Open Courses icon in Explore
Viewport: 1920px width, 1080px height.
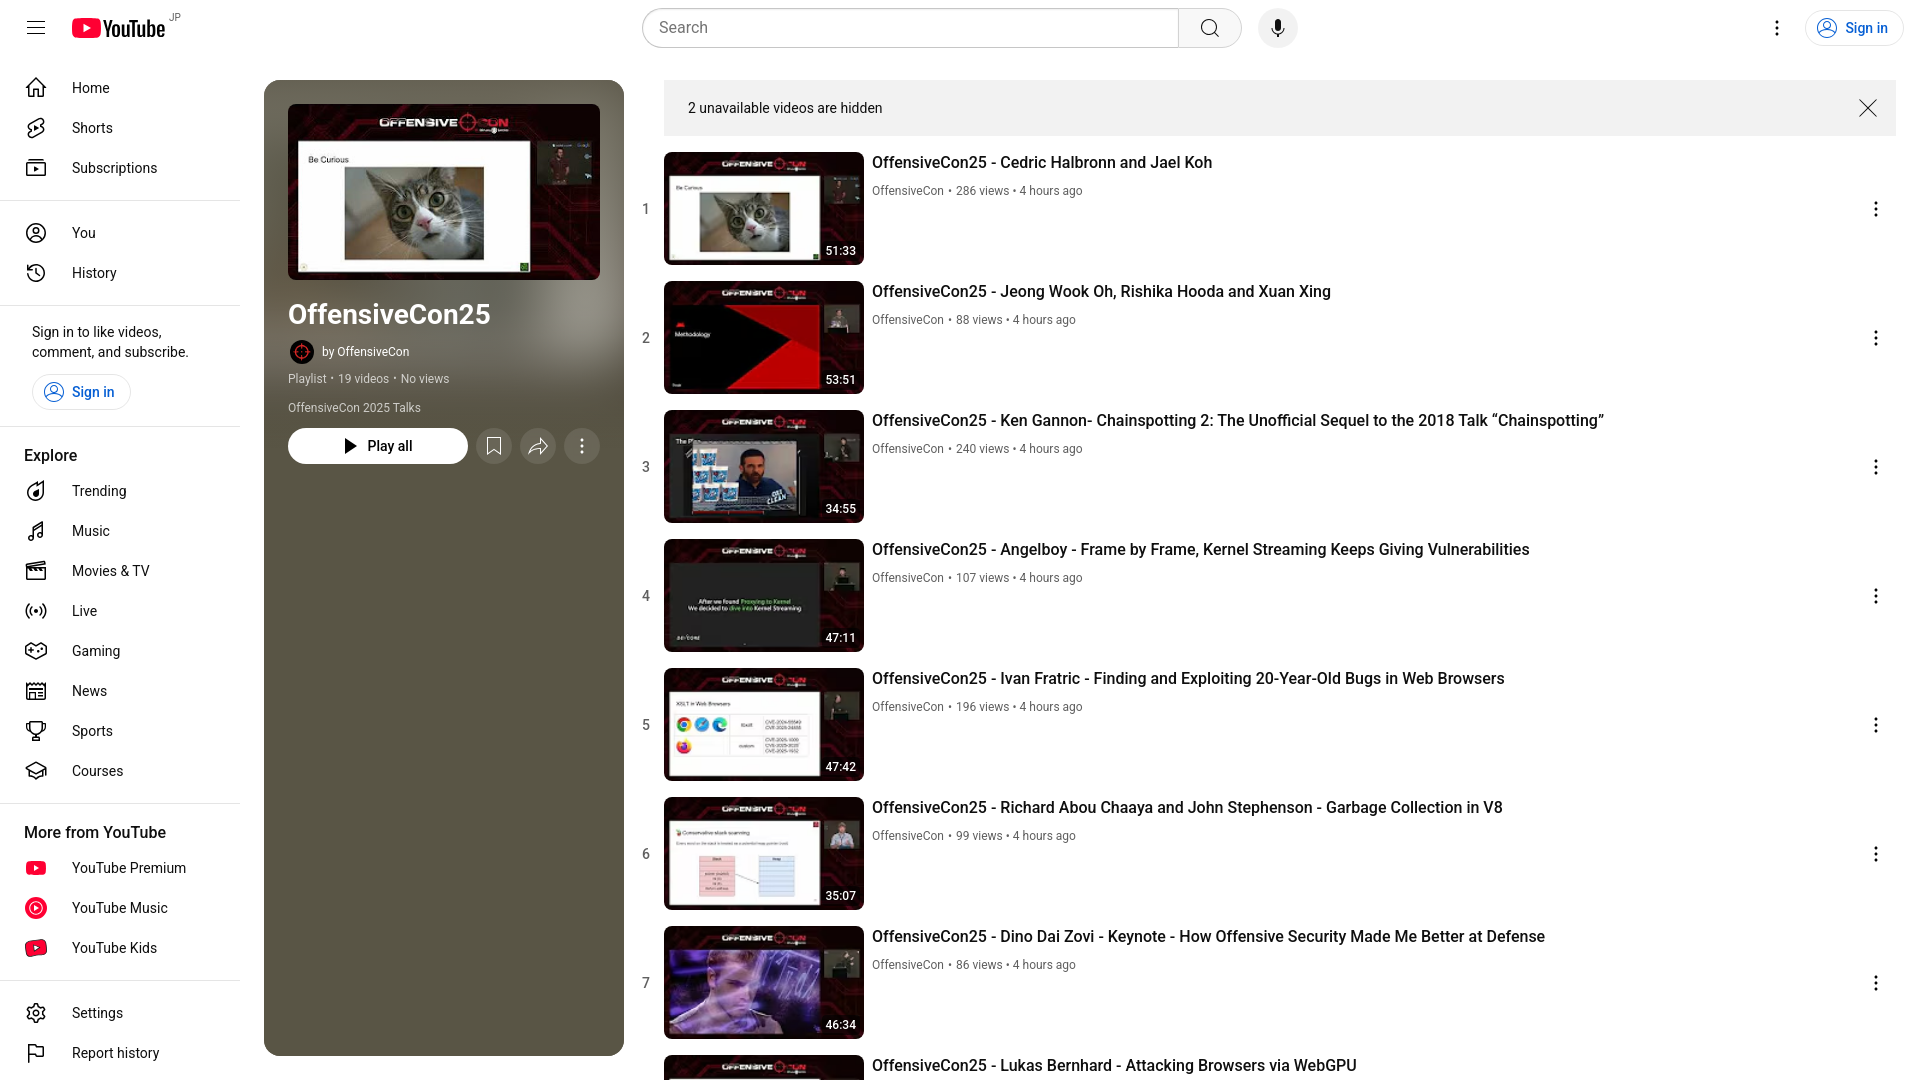[36, 771]
